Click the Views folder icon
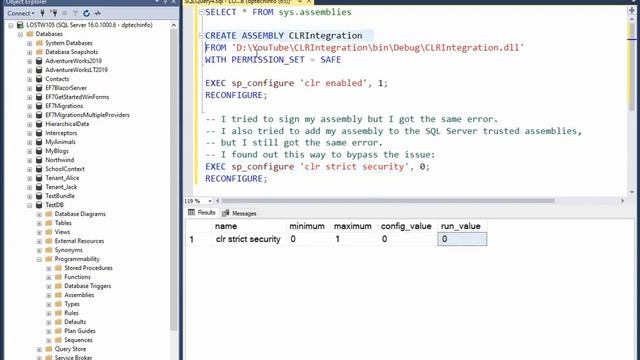Viewport: 640px width, 360px height. (49, 232)
